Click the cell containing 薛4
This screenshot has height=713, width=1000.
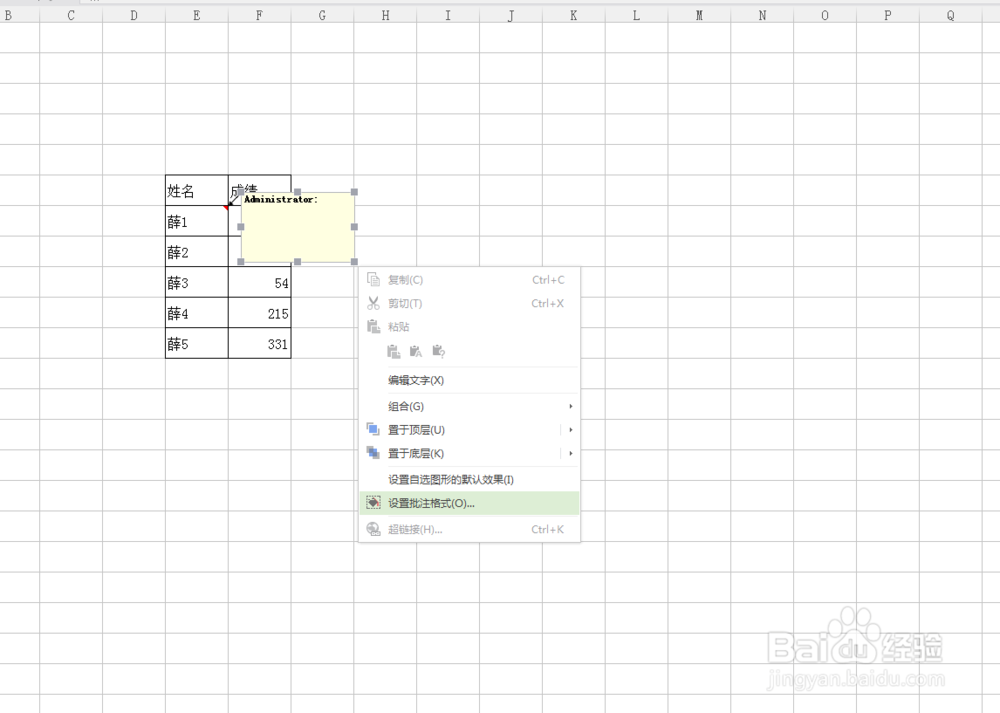point(196,313)
